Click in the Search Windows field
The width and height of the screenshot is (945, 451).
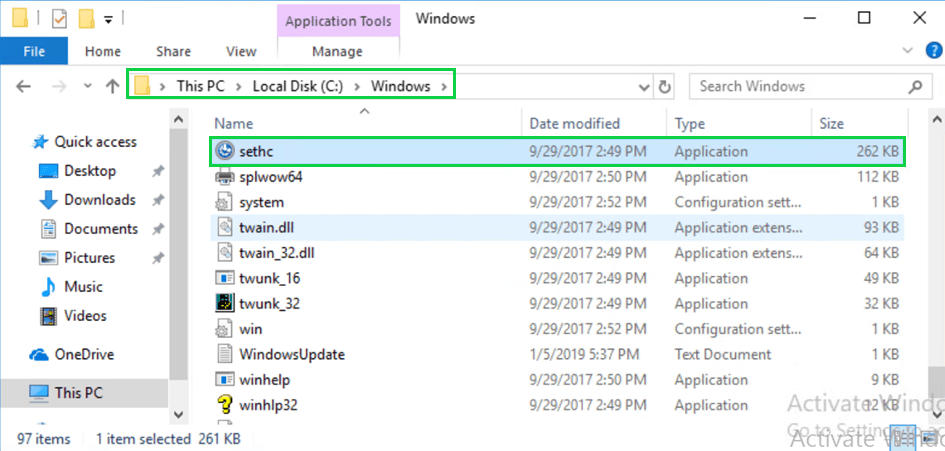click(x=800, y=86)
